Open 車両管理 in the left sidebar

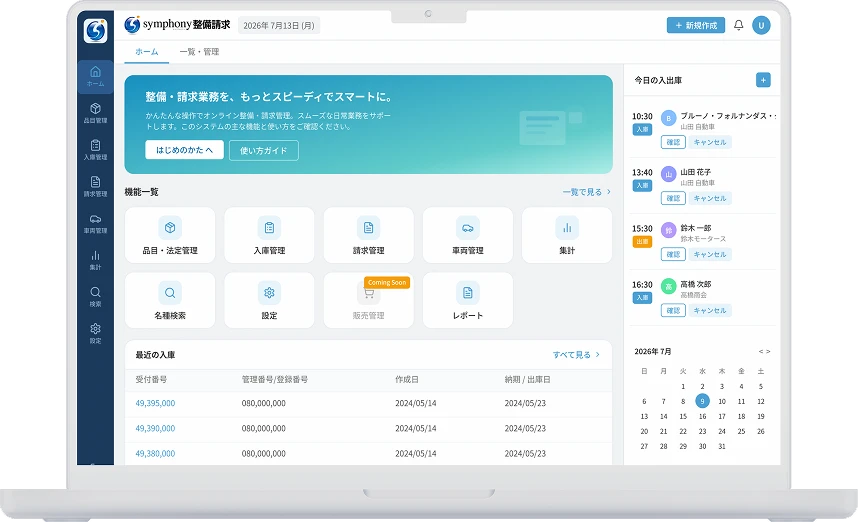[95, 223]
